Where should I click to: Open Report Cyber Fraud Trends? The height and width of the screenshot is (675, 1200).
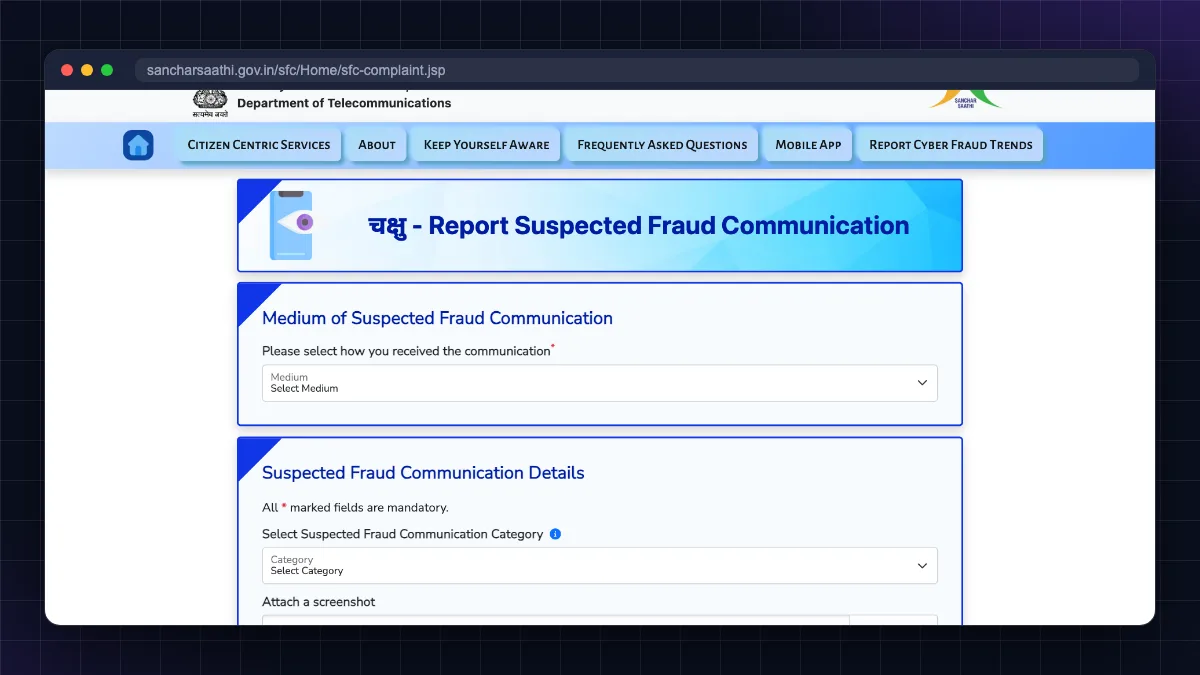pos(951,145)
